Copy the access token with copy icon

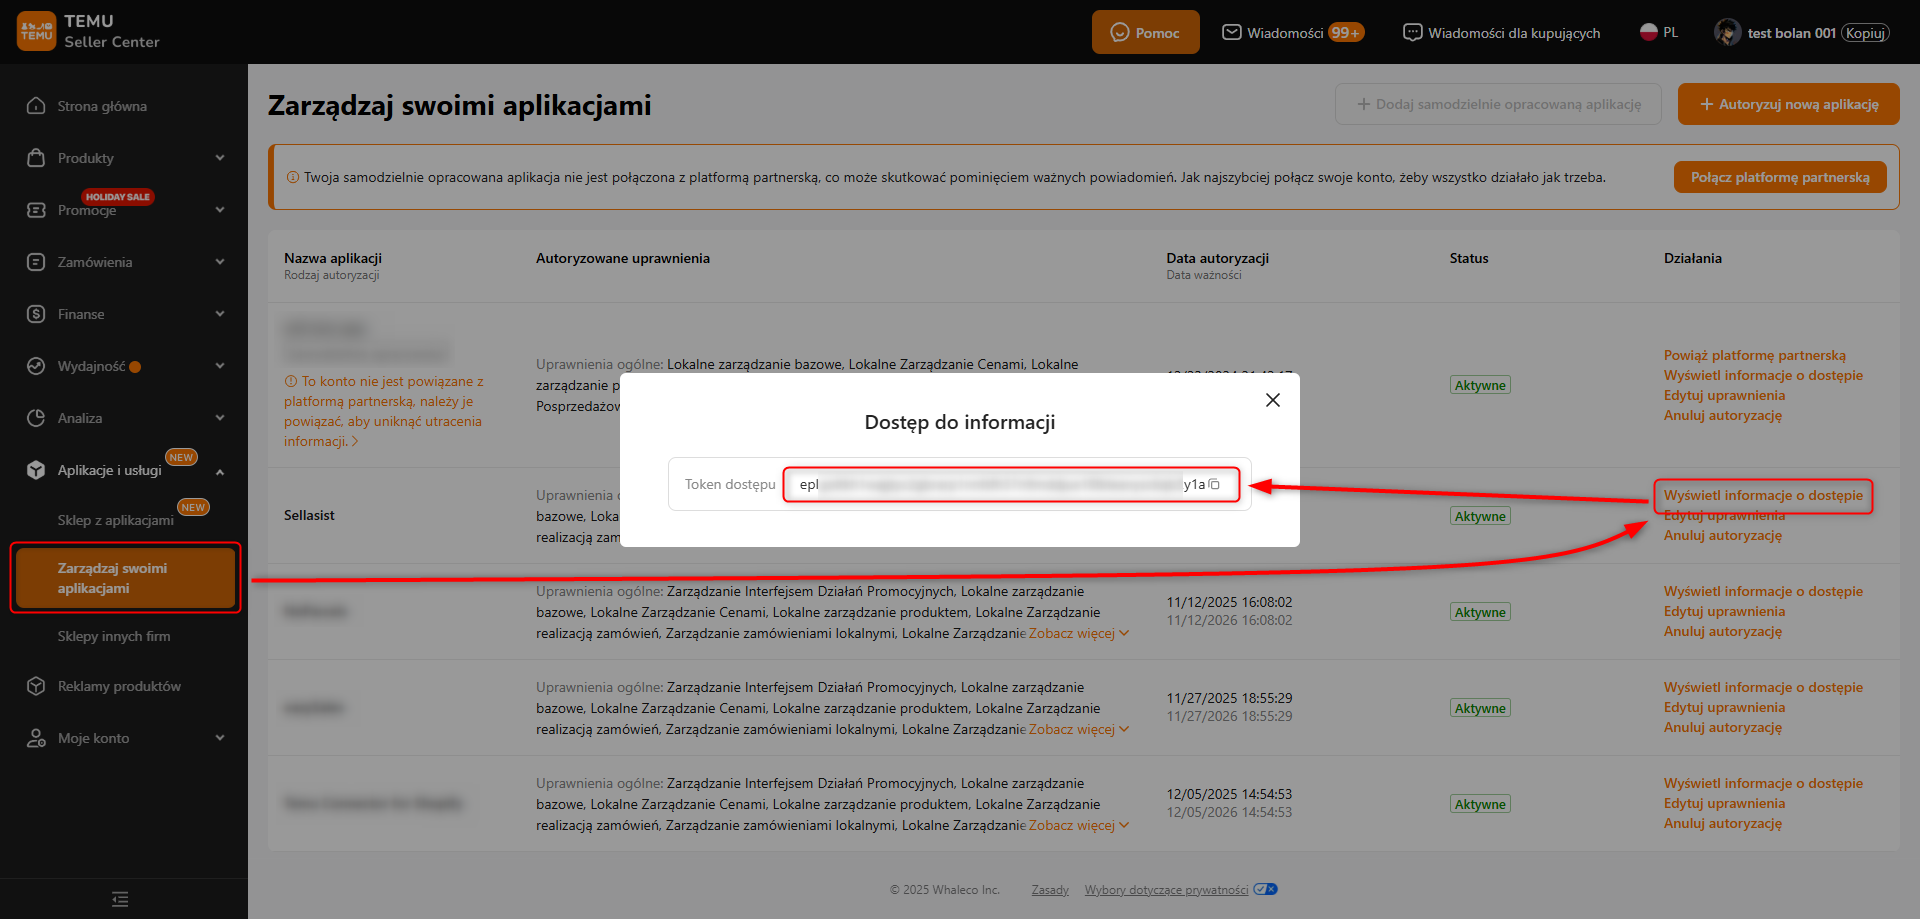(x=1214, y=485)
